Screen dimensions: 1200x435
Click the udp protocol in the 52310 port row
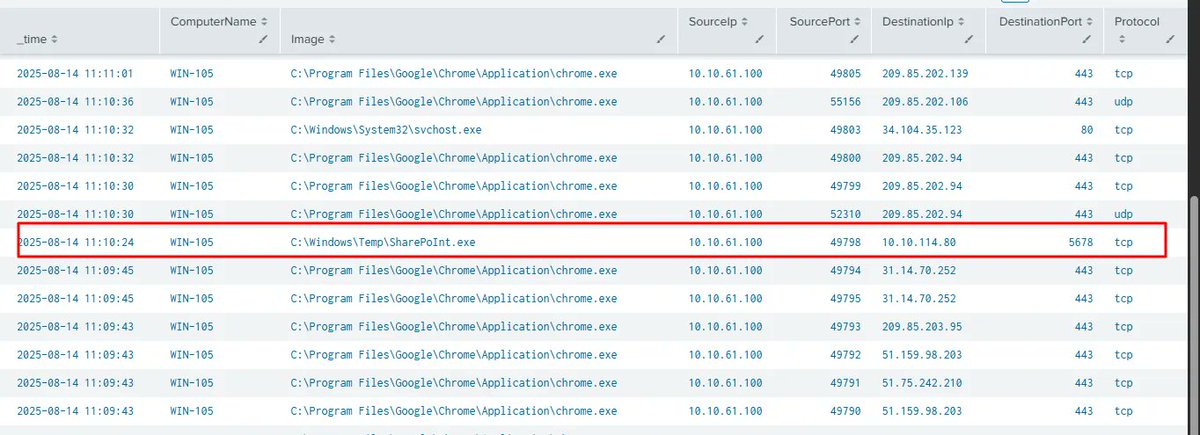click(1125, 214)
